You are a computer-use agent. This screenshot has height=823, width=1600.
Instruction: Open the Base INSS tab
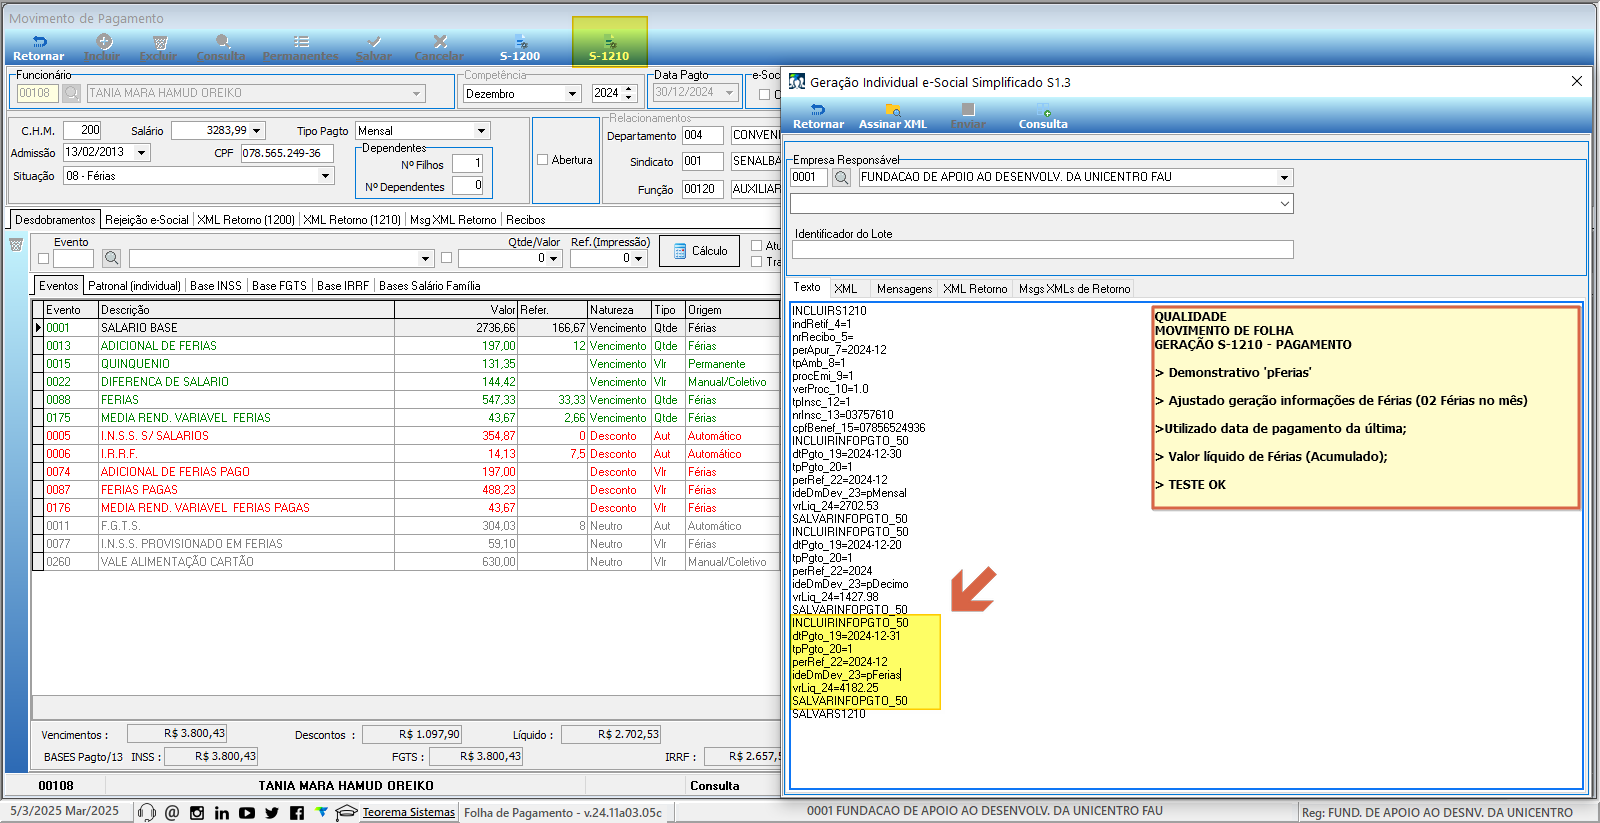point(216,285)
